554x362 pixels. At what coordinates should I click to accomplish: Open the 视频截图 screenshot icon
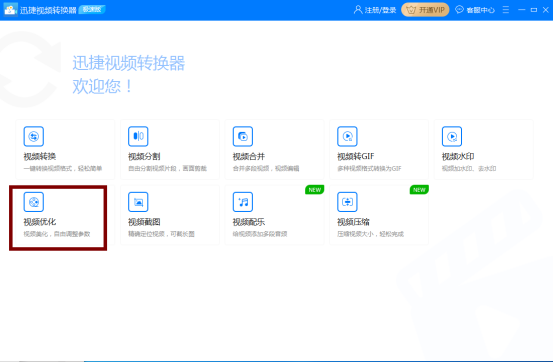[138, 202]
